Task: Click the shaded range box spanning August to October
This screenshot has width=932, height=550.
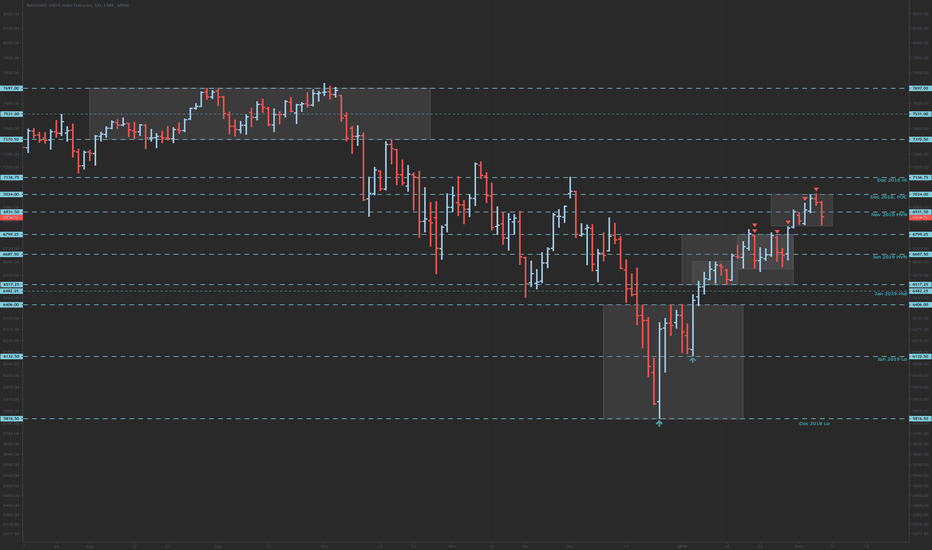Action: (260, 114)
